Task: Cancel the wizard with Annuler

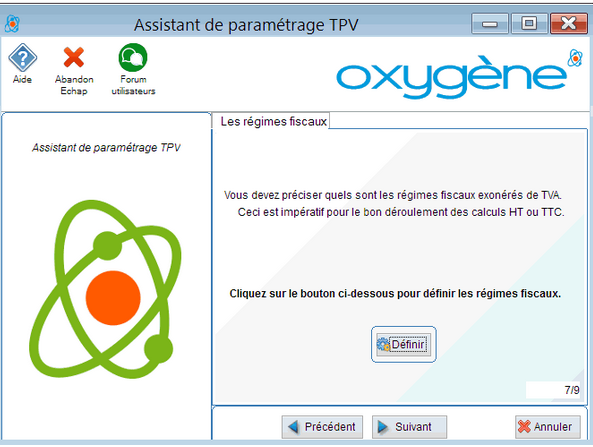Action: pyautogui.click(x=548, y=427)
